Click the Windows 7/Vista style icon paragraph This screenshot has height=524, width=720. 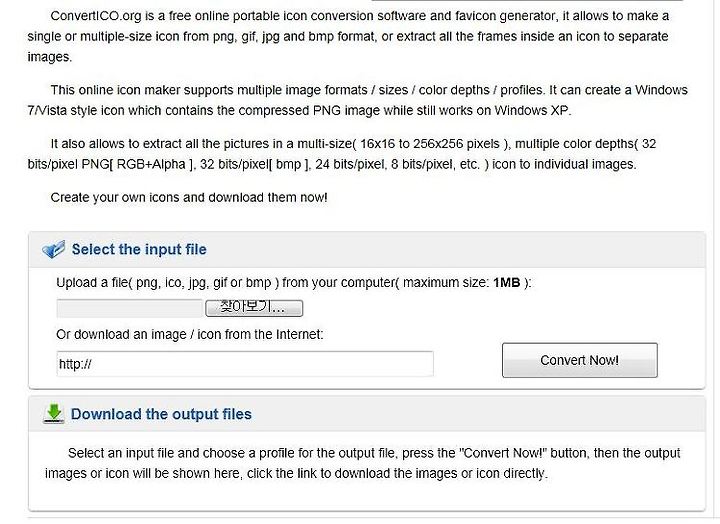point(358,100)
